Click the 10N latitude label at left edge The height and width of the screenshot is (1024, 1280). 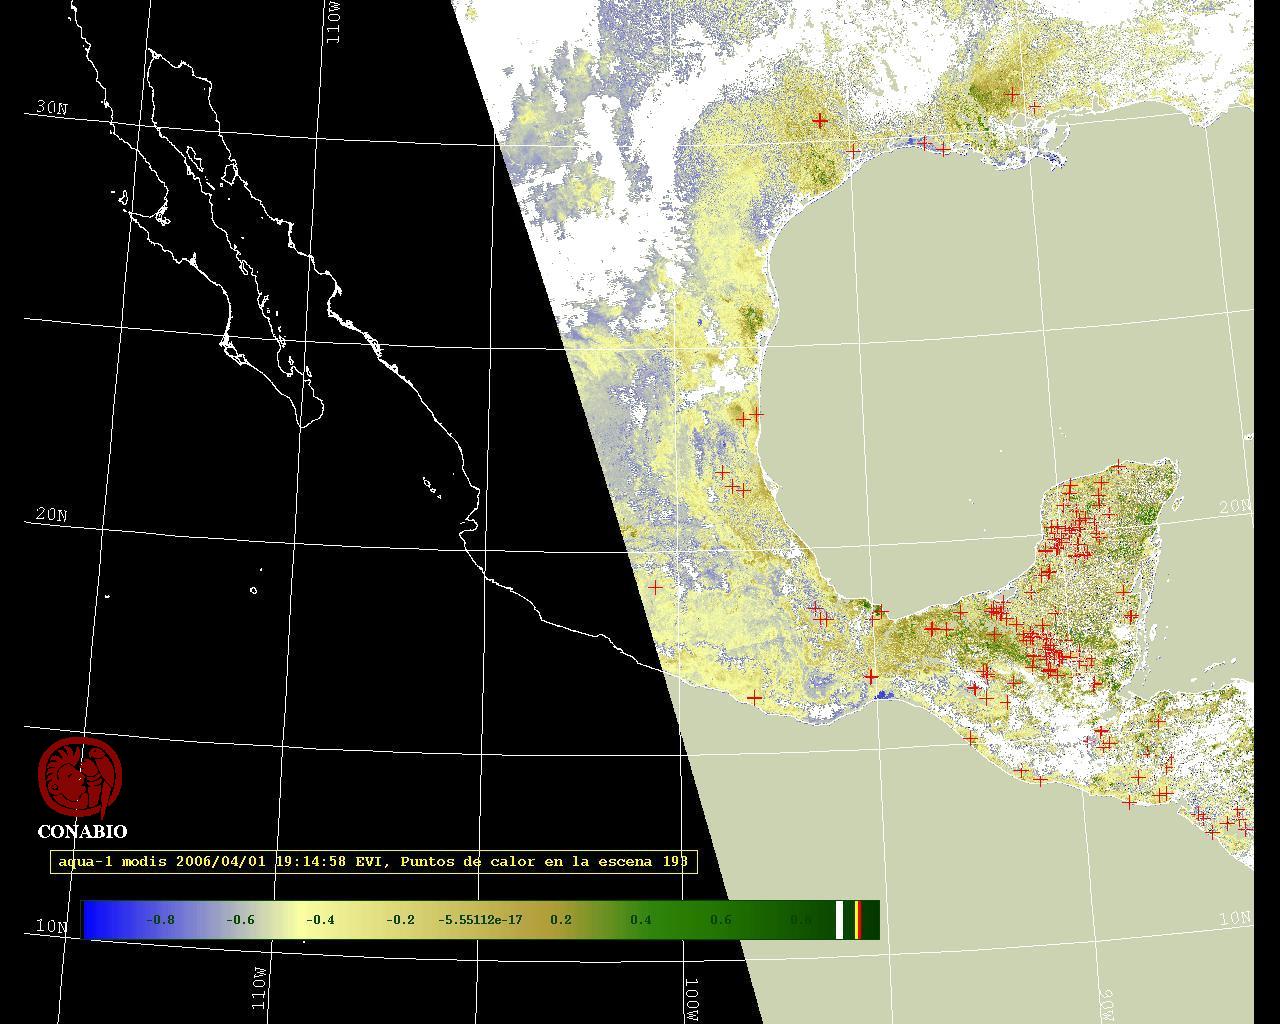tap(51, 926)
